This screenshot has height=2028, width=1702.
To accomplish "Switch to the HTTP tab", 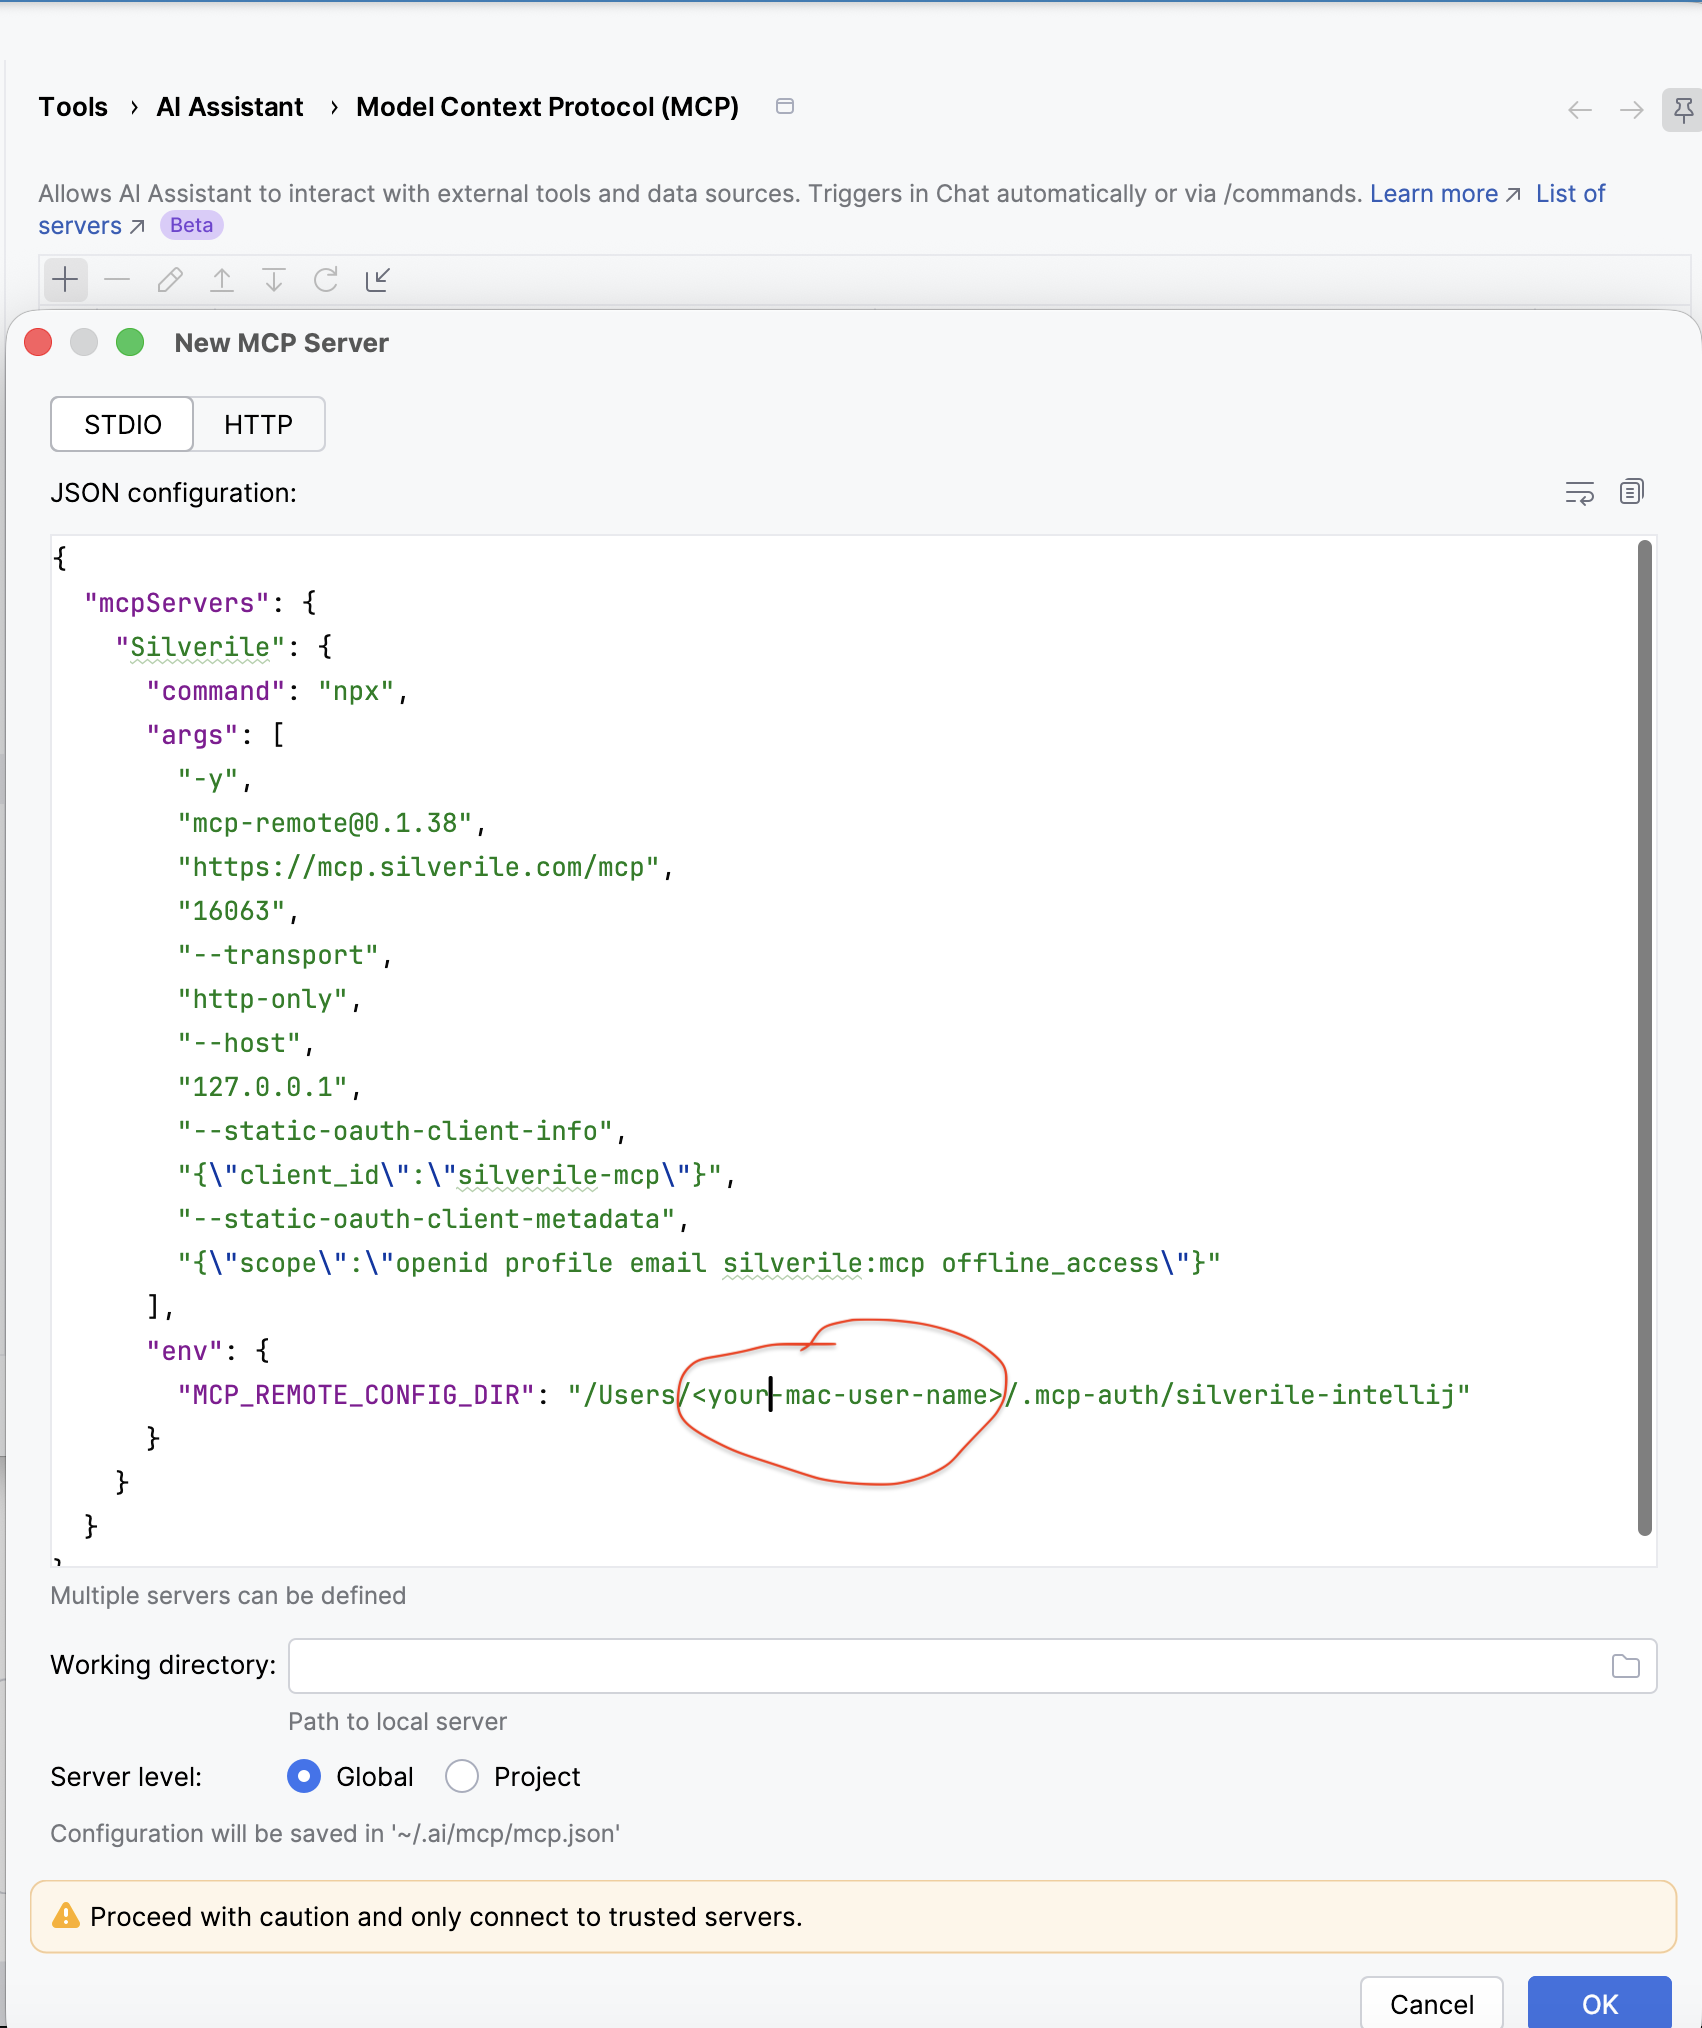I will (259, 424).
